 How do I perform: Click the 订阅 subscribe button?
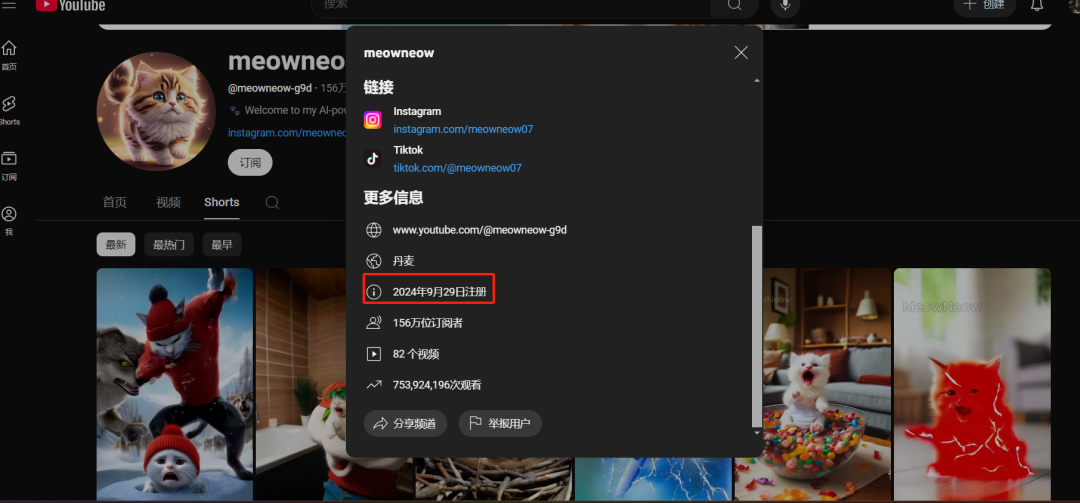coord(250,163)
